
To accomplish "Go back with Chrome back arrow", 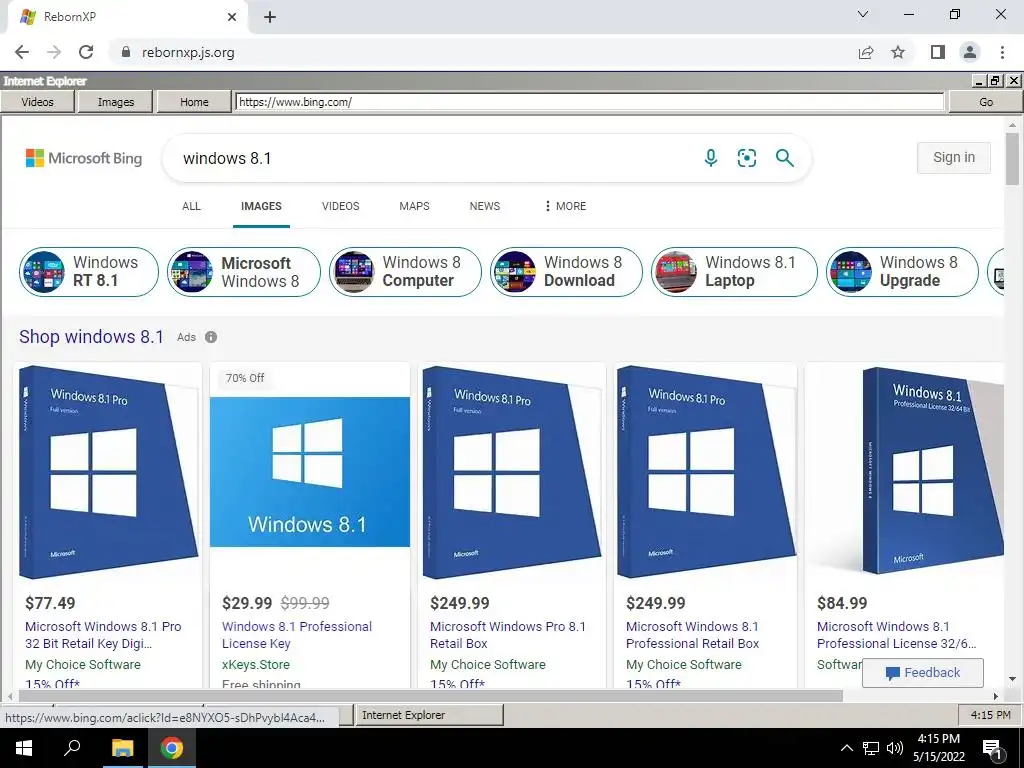I will (22, 52).
